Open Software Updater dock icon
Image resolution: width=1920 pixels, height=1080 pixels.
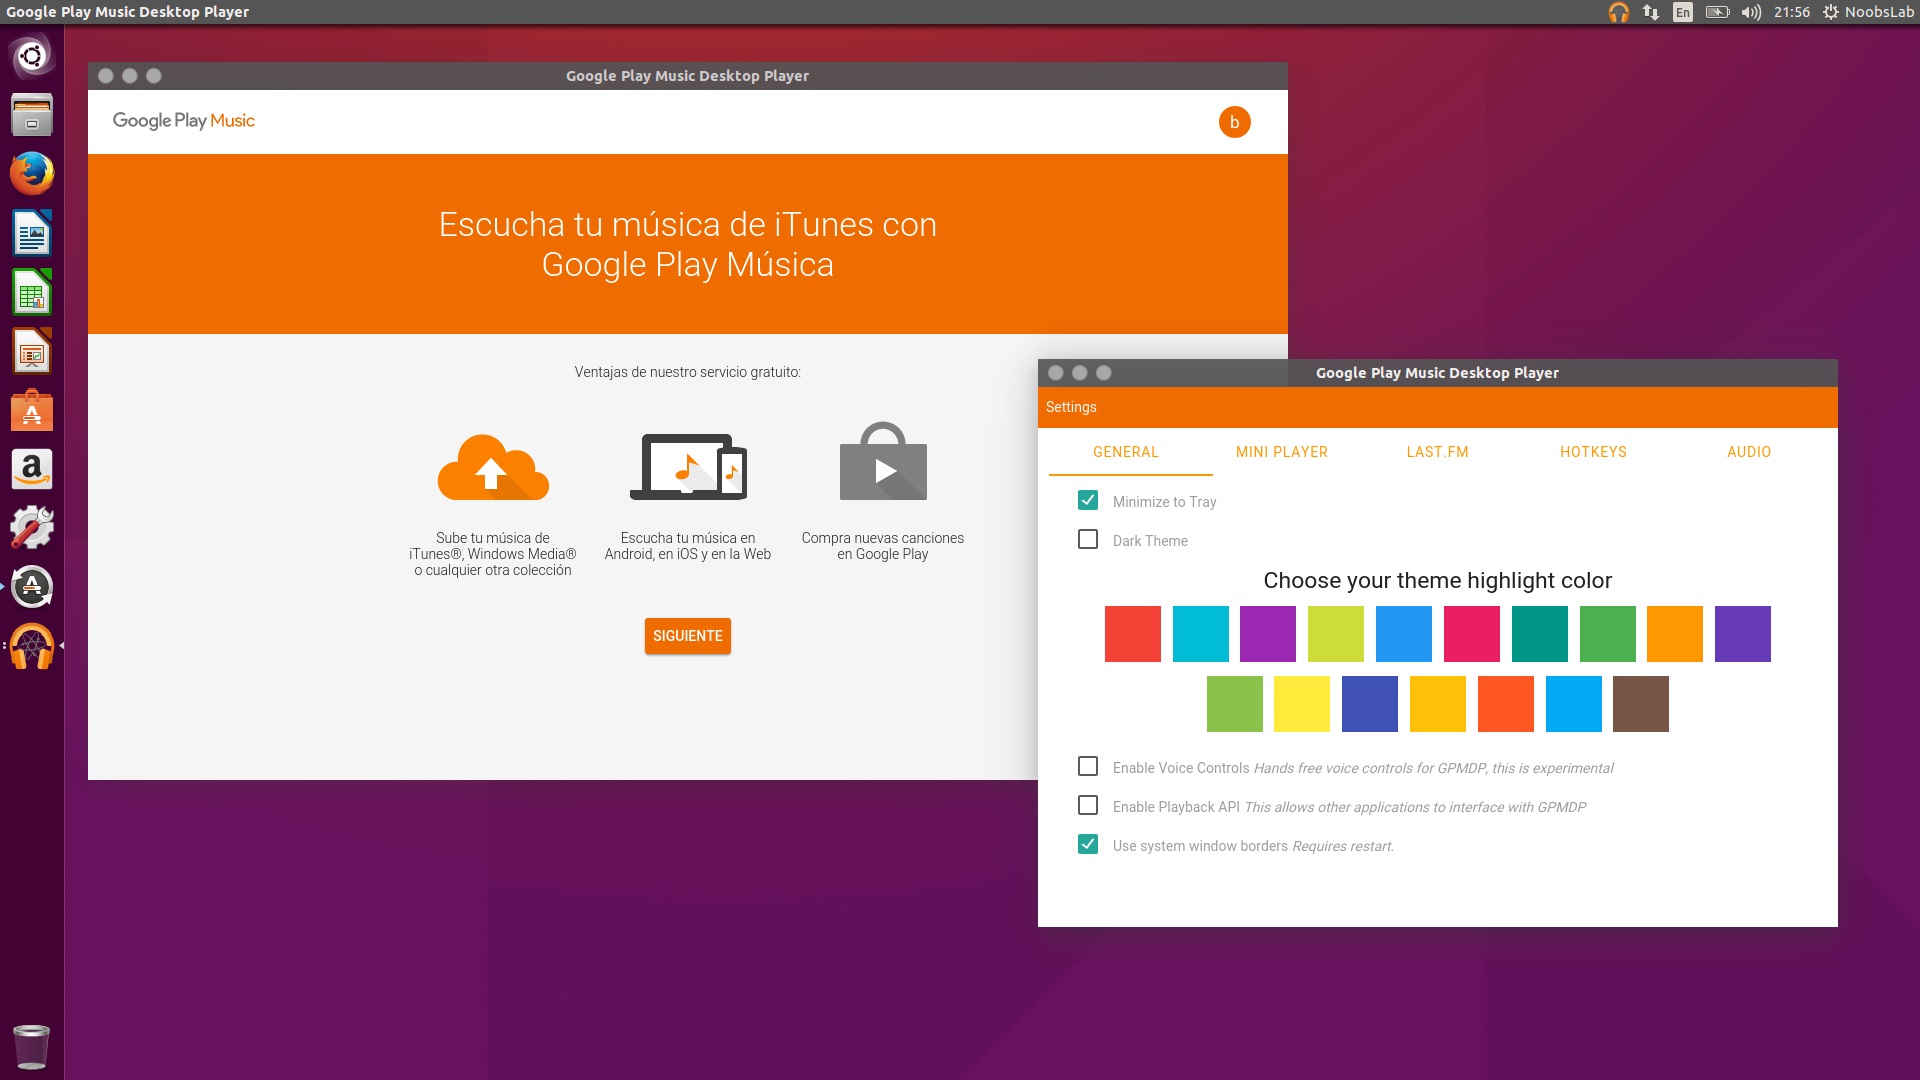pyautogui.click(x=32, y=587)
